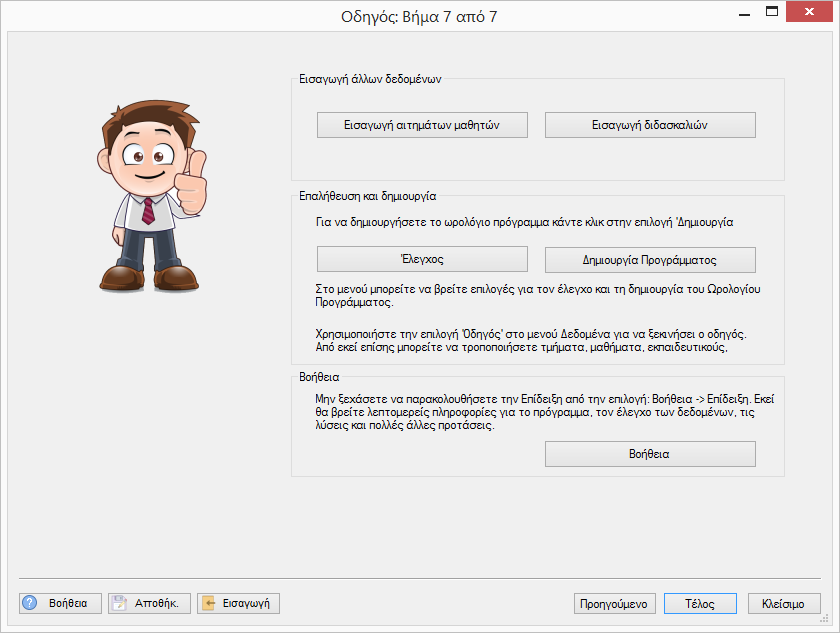Start Δημιουργία Προγράμματος
840x633 pixels.
click(650, 259)
